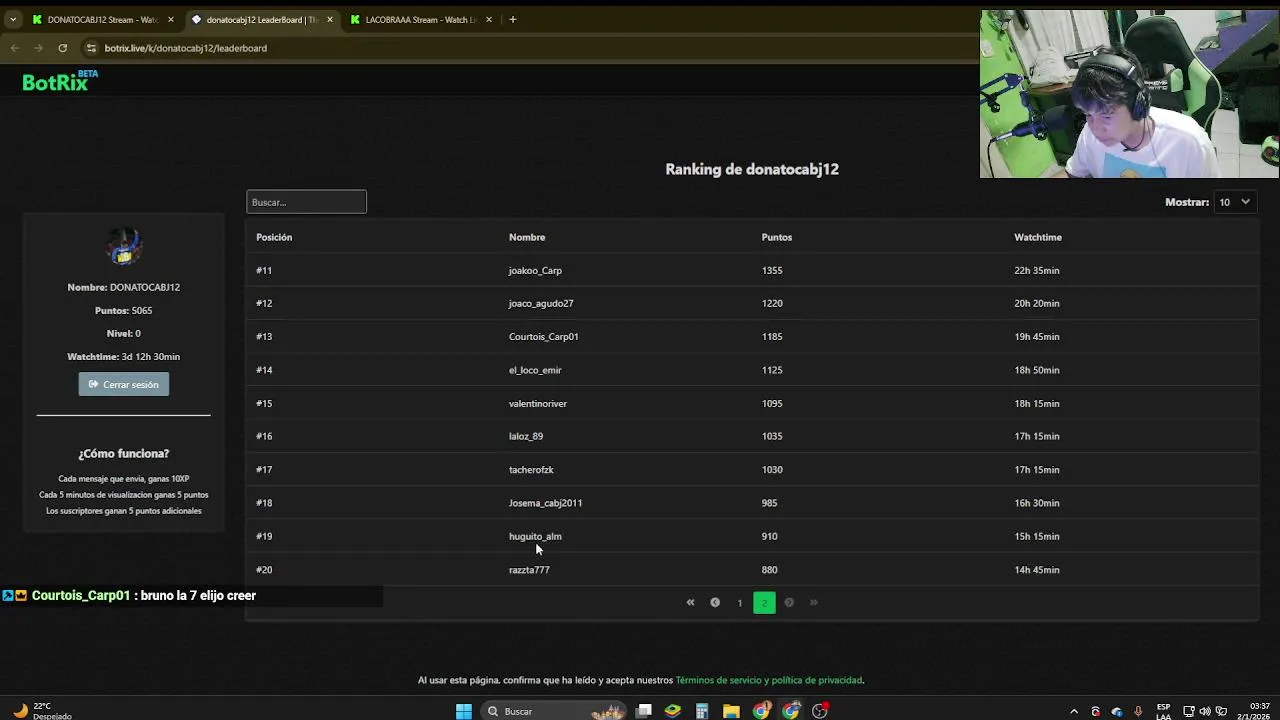Screen dimensions: 1280x720
Task: Click watchtime 20h 20min
Action: pos(1037,303)
